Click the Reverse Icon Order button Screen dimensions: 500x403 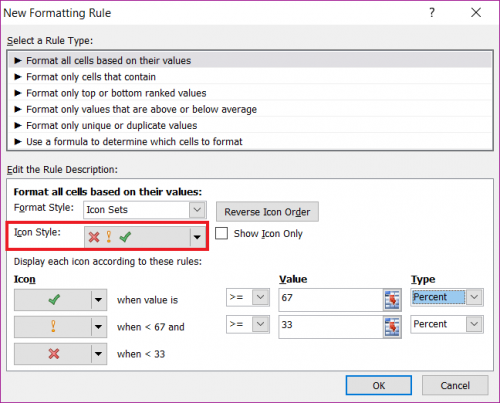pos(267,212)
